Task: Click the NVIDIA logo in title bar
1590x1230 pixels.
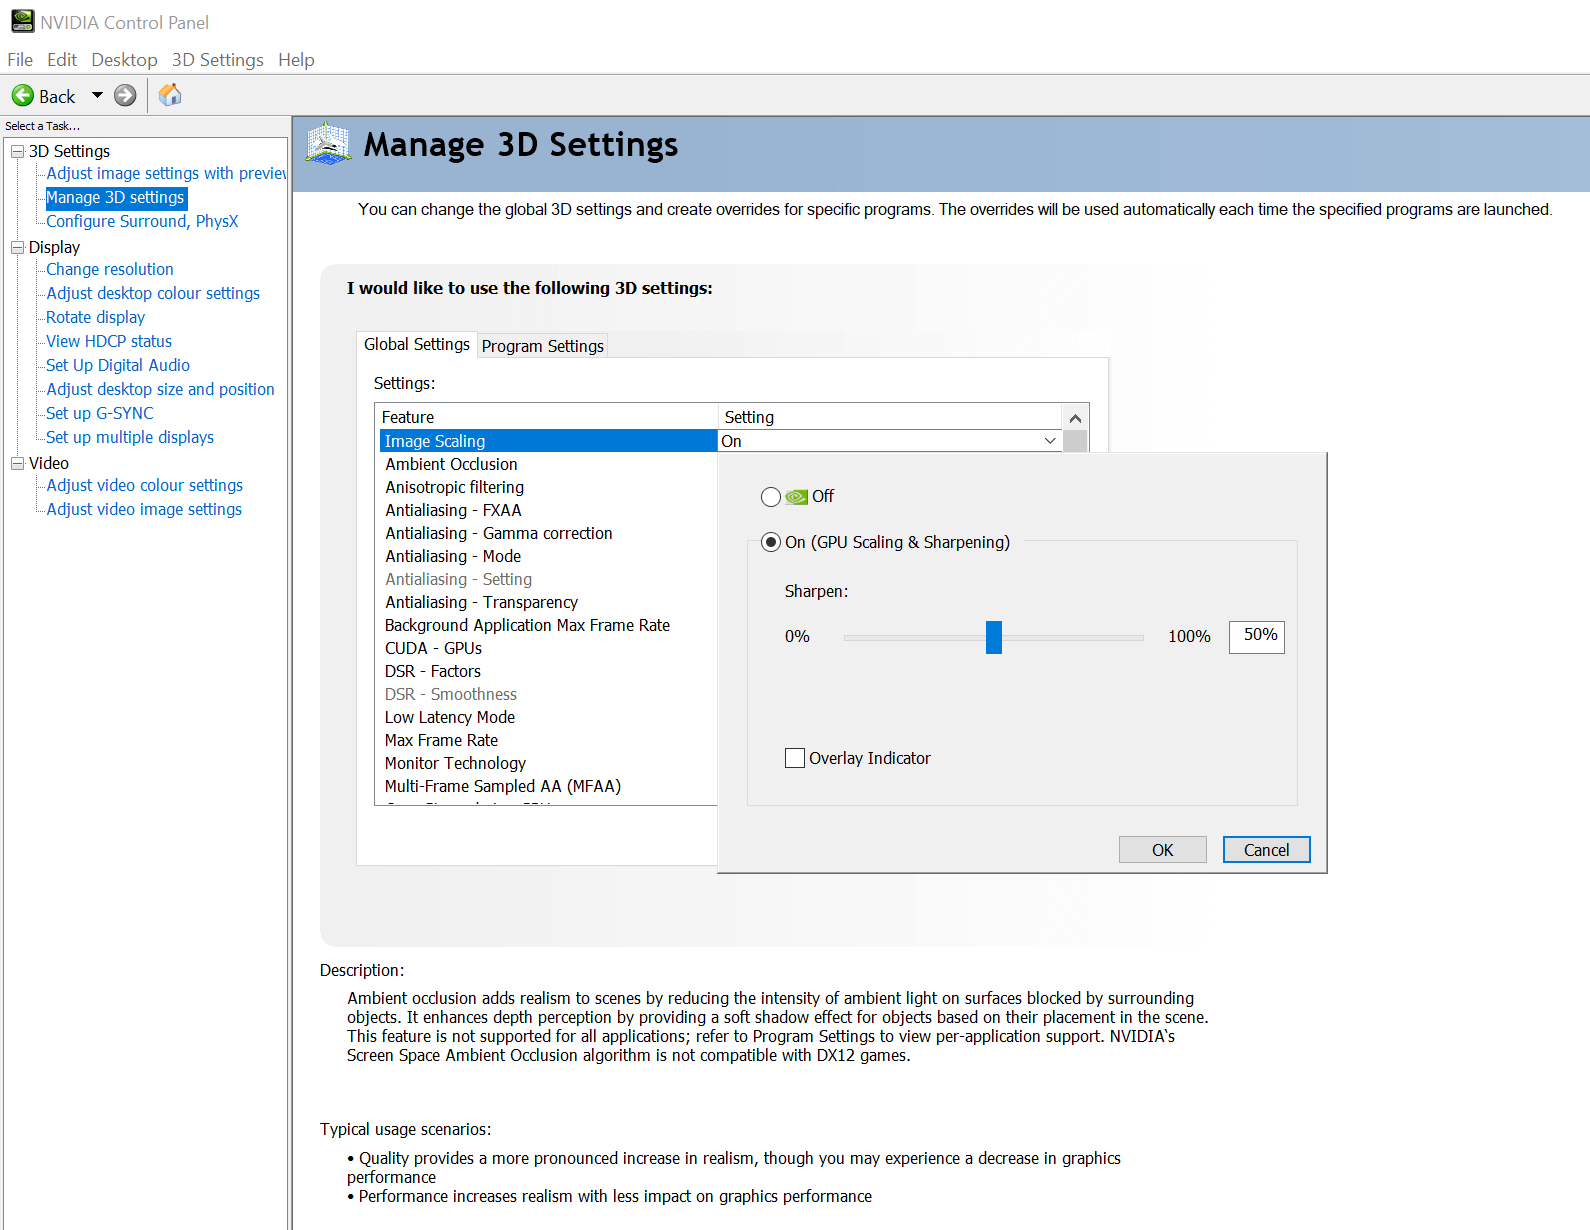Action: (22, 21)
